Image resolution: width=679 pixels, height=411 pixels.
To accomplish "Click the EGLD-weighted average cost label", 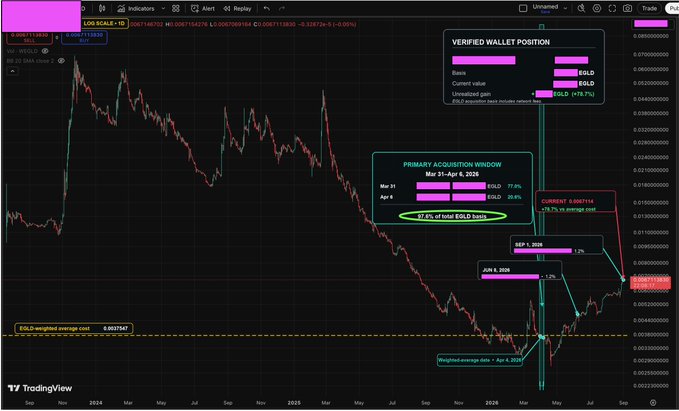I will 74,328.
